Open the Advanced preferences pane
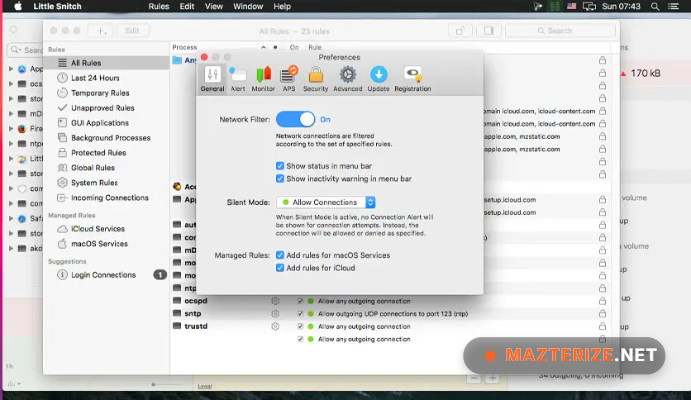This screenshot has height=400, width=691. [x=348, y=79]
